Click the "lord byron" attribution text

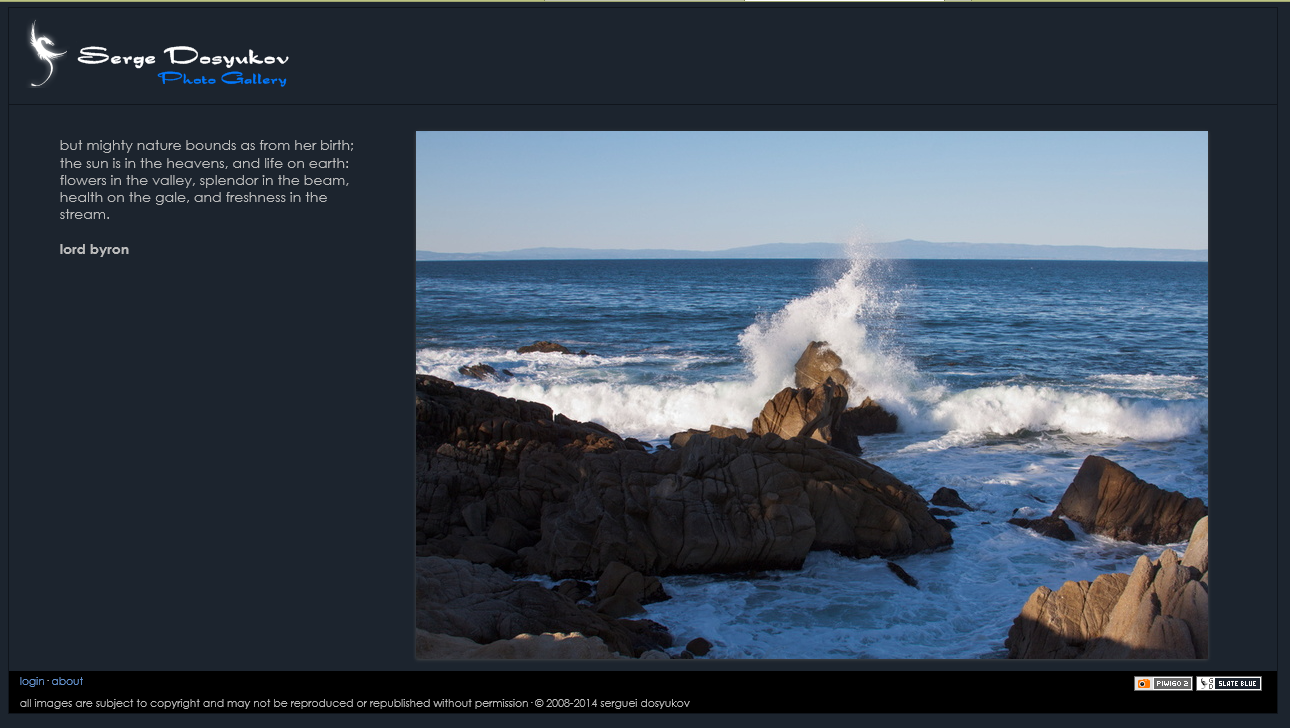94,250
